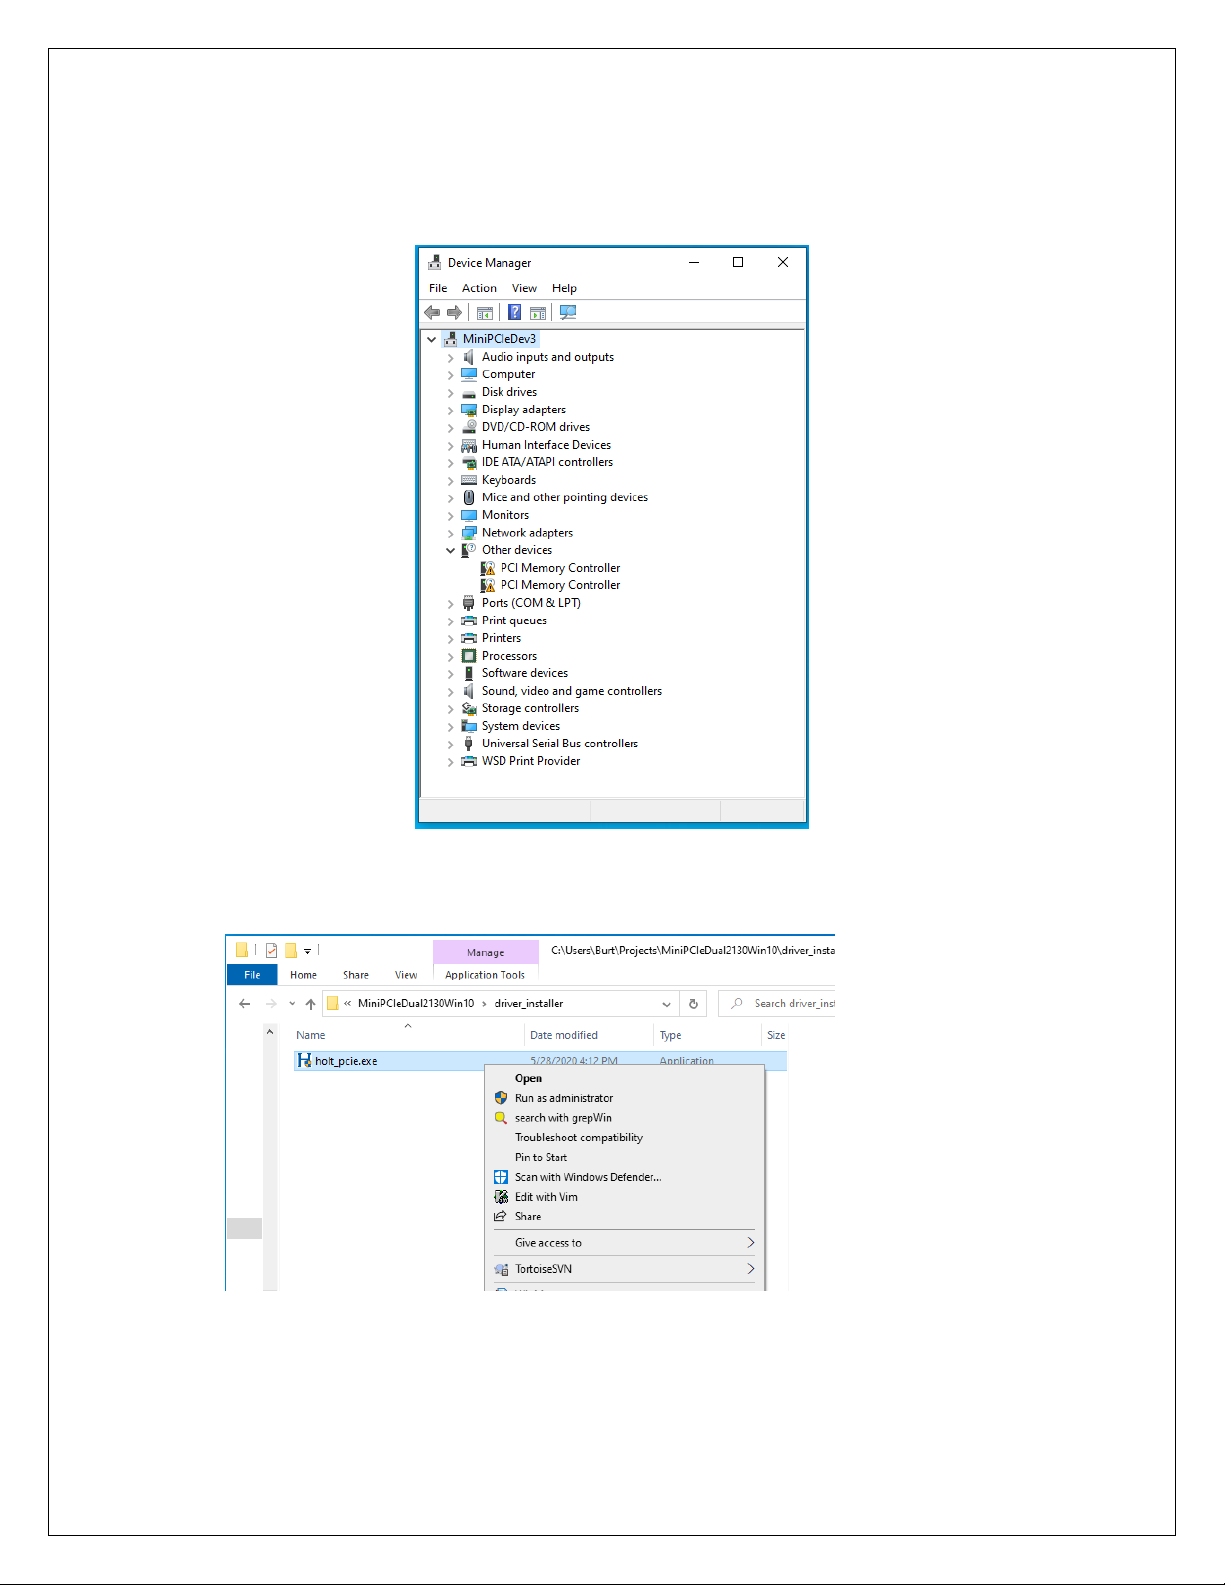Click MiniPCIeDual2130Win10 breadcrumb segment
1225x1585 pixels.
pyautogui.click(x=416, y=1003)
